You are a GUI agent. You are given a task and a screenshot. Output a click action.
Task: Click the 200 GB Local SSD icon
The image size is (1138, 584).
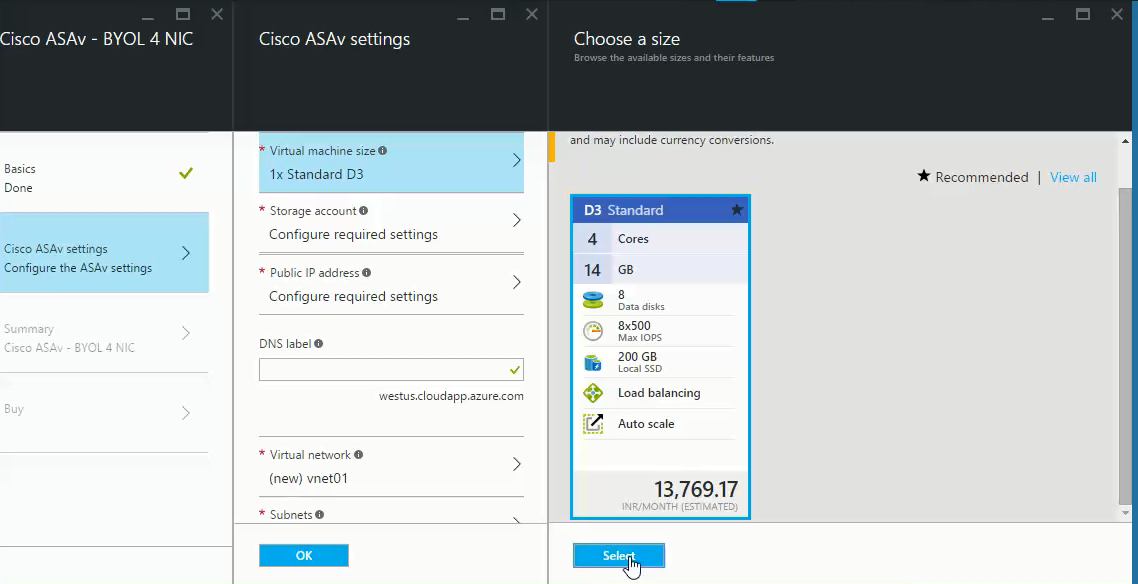tap(592, 363)
